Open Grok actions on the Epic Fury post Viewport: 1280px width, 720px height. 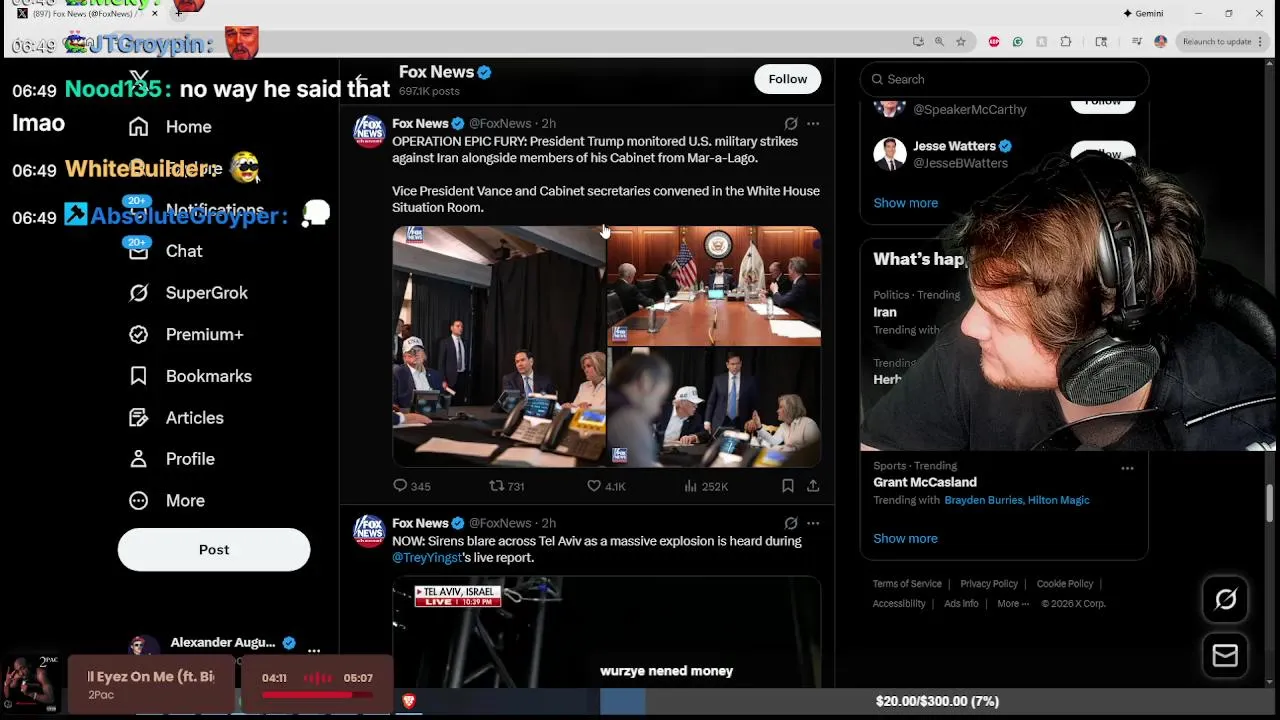[x=791, y=124]
